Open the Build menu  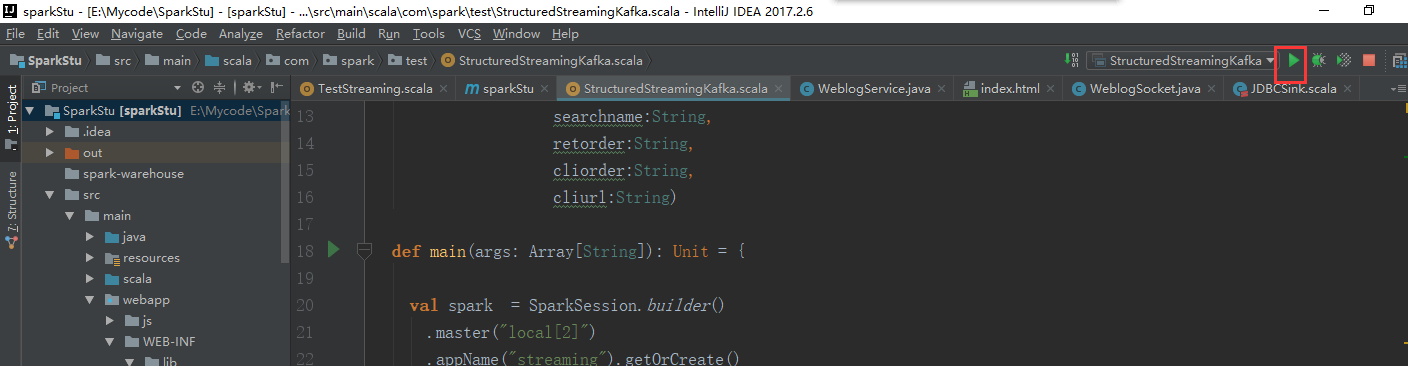click(x=351, y=34)
